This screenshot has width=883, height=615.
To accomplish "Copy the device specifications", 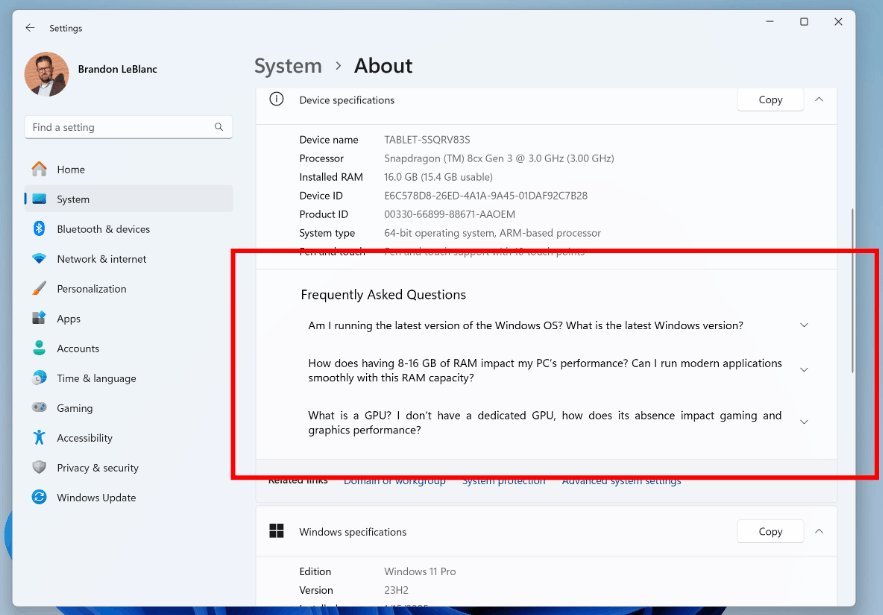I will coord(770,100).
